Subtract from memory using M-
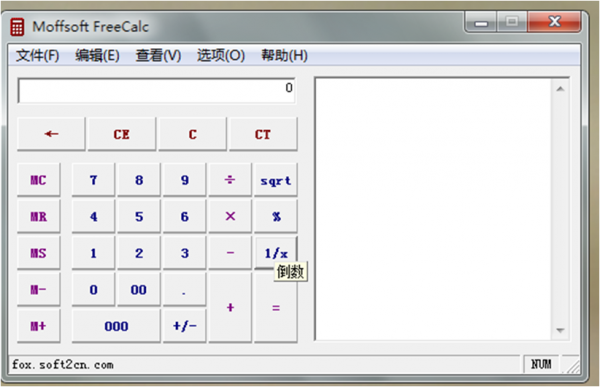 [39, 289]
